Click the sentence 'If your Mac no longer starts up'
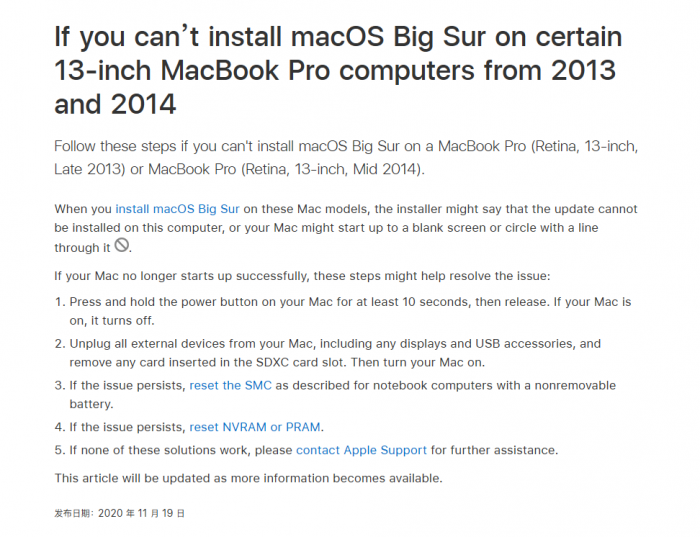The height and width of the screenshot is (537, 700). 302,275
